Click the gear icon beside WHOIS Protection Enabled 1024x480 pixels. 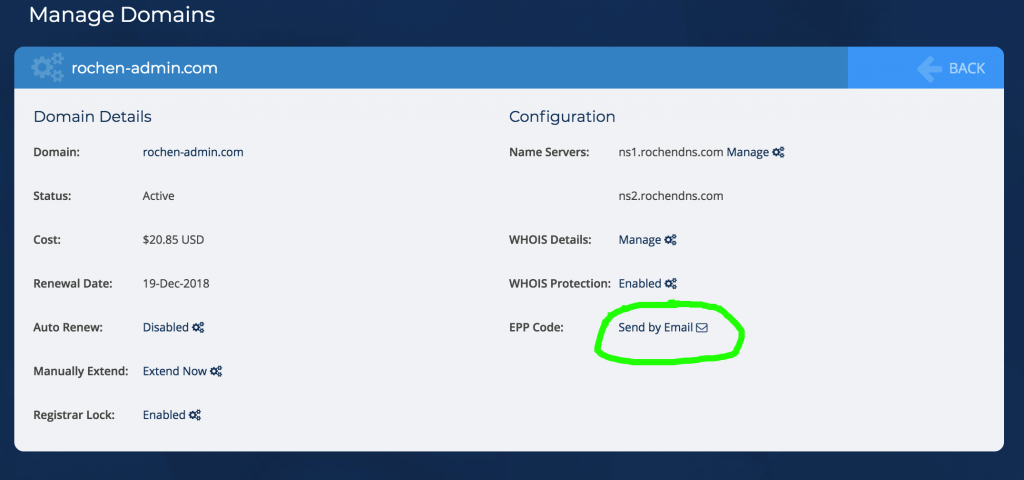[671, 283]
